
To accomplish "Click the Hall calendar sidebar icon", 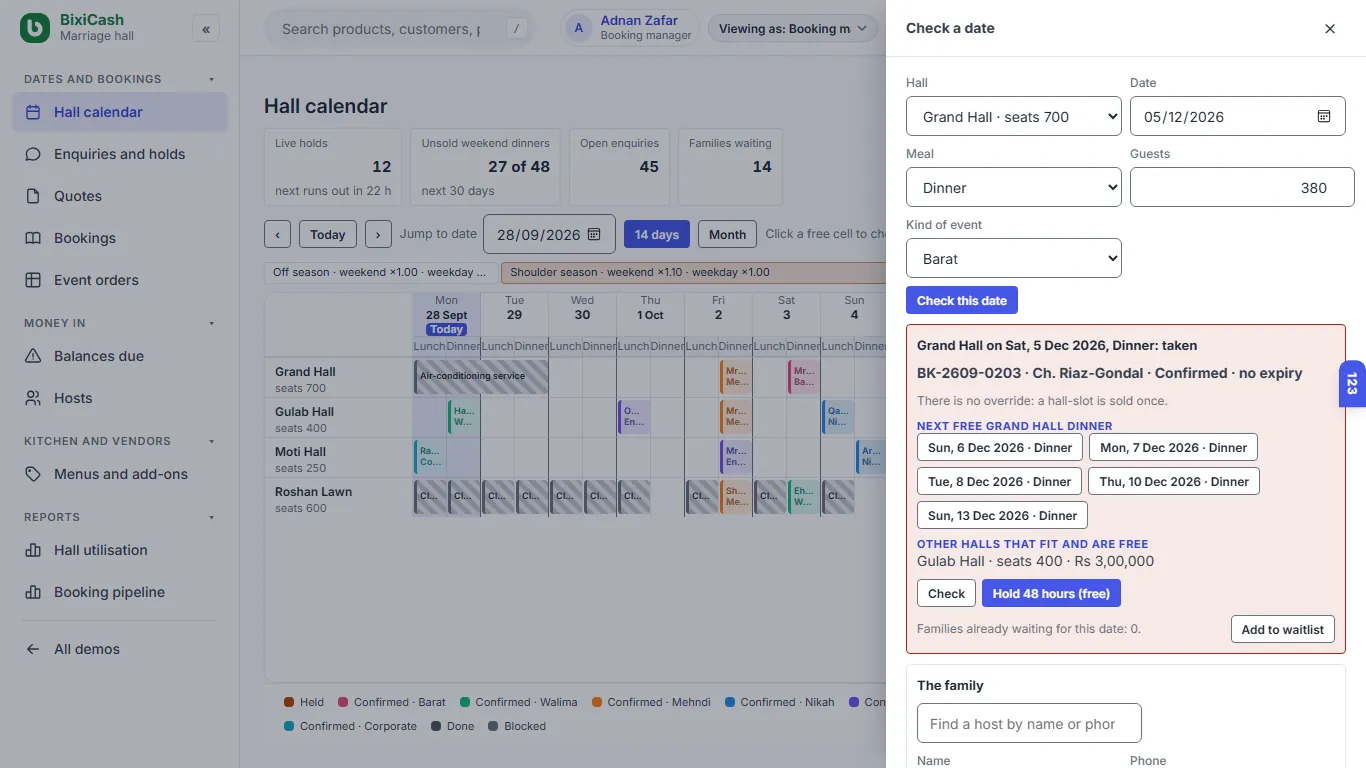I will coord(33,112).
